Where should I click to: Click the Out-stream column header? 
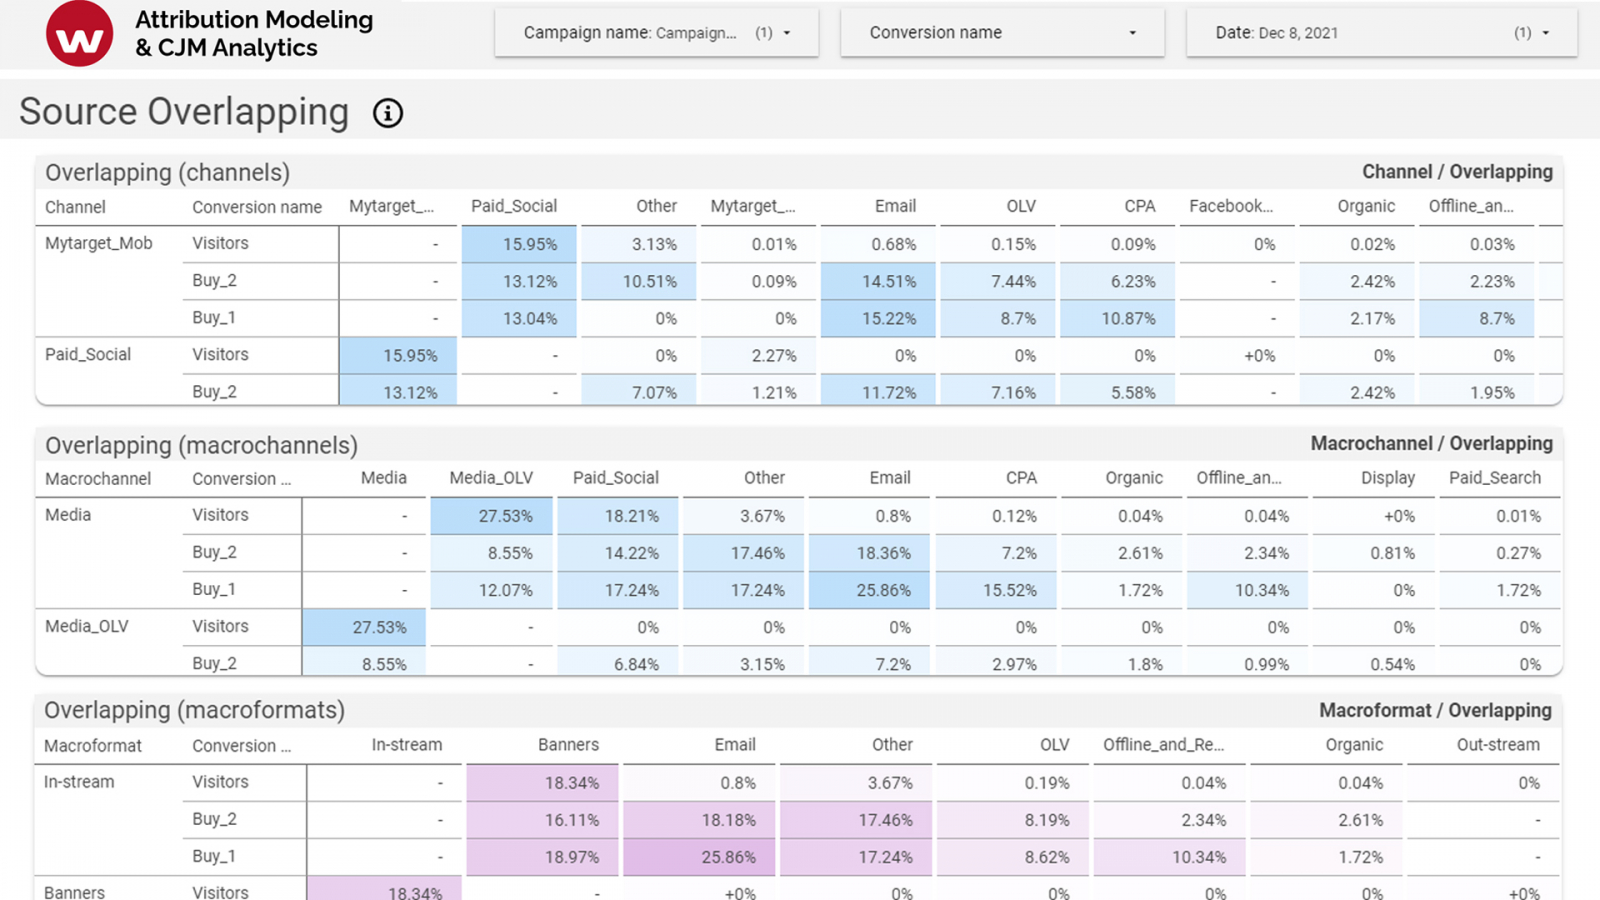[x=1497, y=745]
